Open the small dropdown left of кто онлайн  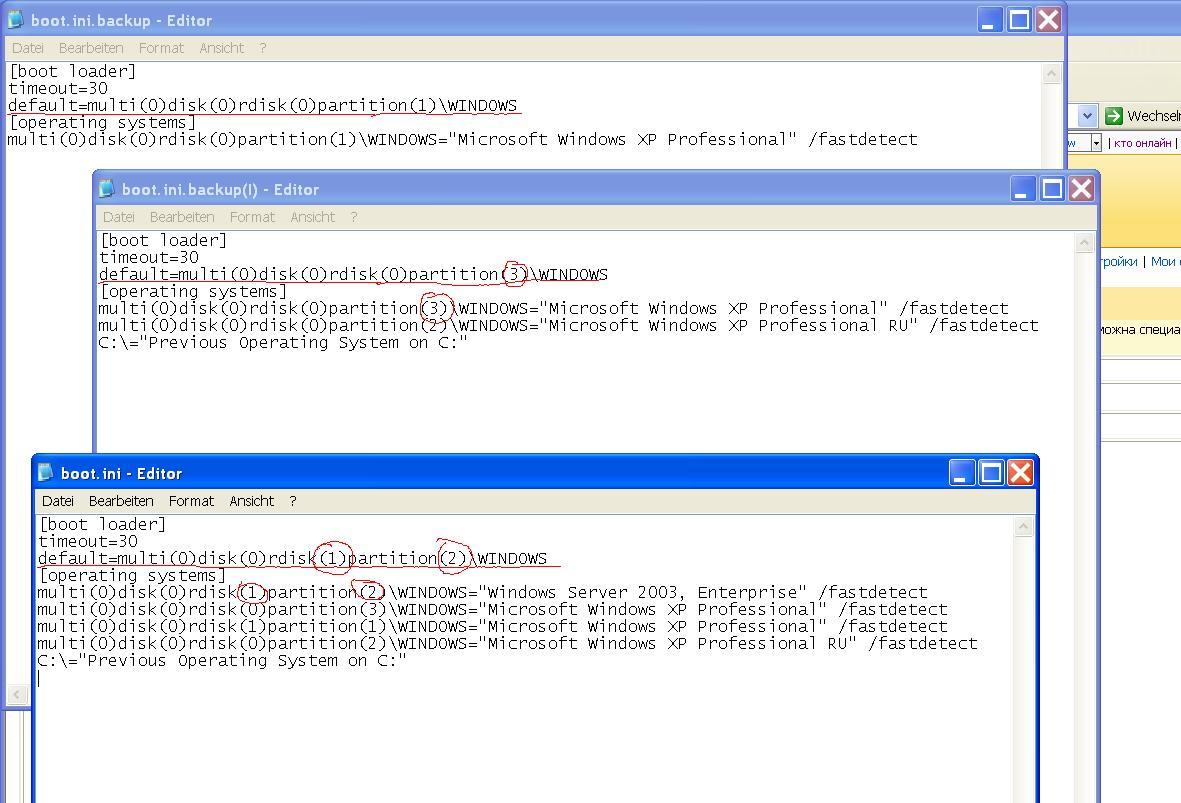pyautogui.click(x=1097, y=142)
